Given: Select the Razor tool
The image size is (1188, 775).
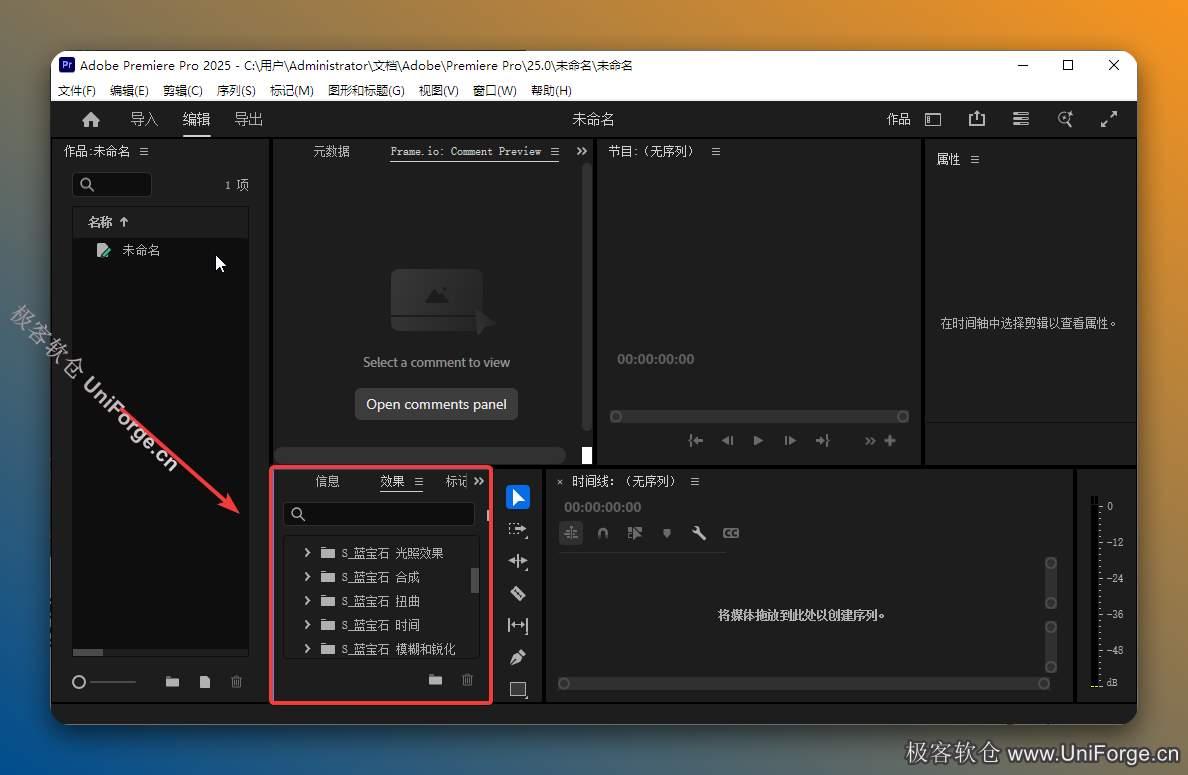Looking at the screenshot, I should [x=517, y=593].
